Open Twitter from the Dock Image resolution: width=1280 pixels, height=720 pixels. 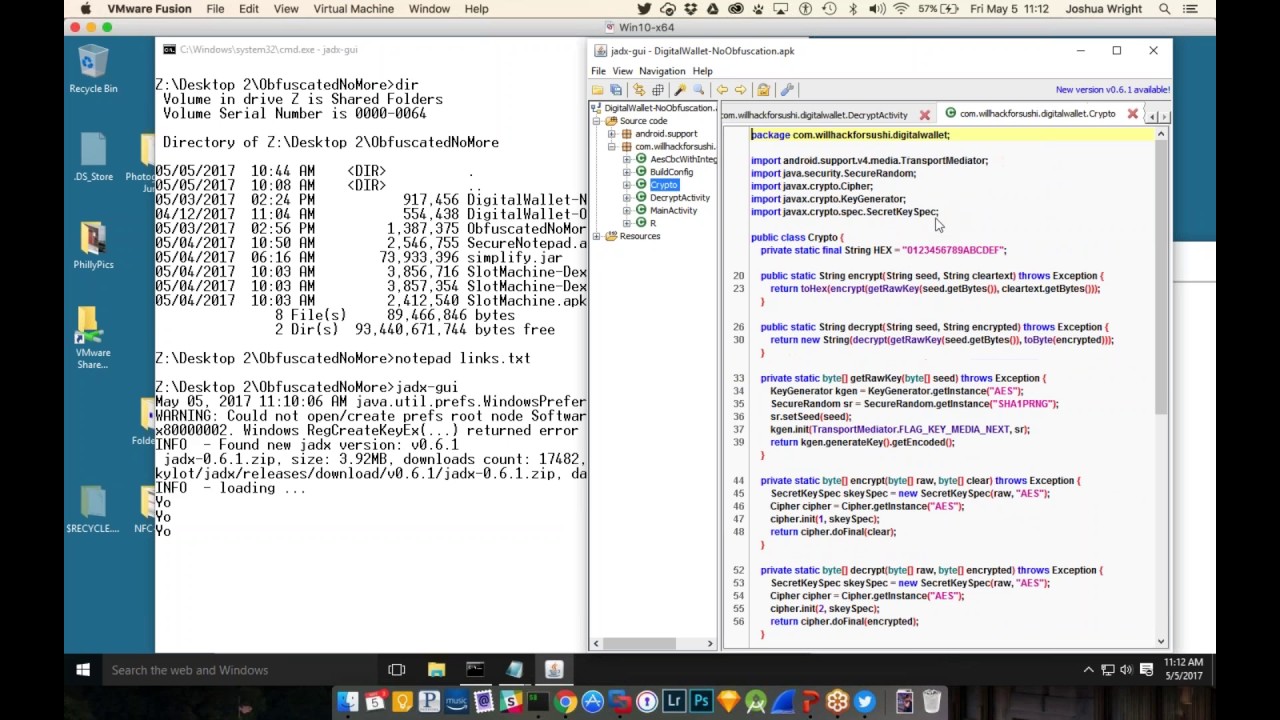[864, 702]
